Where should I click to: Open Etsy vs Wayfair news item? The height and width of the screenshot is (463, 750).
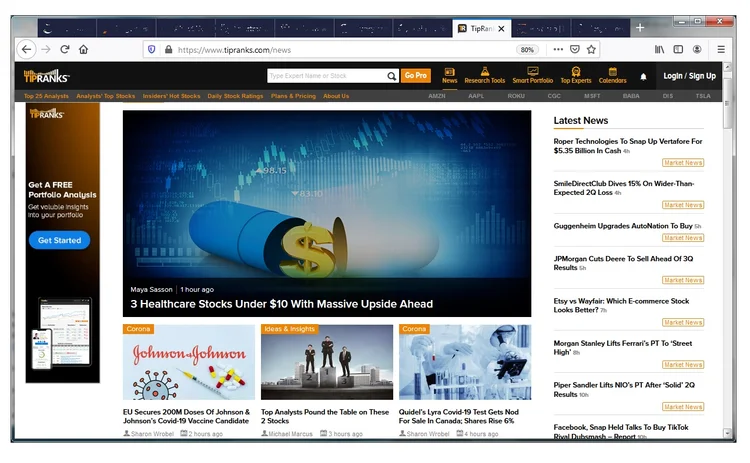click(x=621, y=305)
